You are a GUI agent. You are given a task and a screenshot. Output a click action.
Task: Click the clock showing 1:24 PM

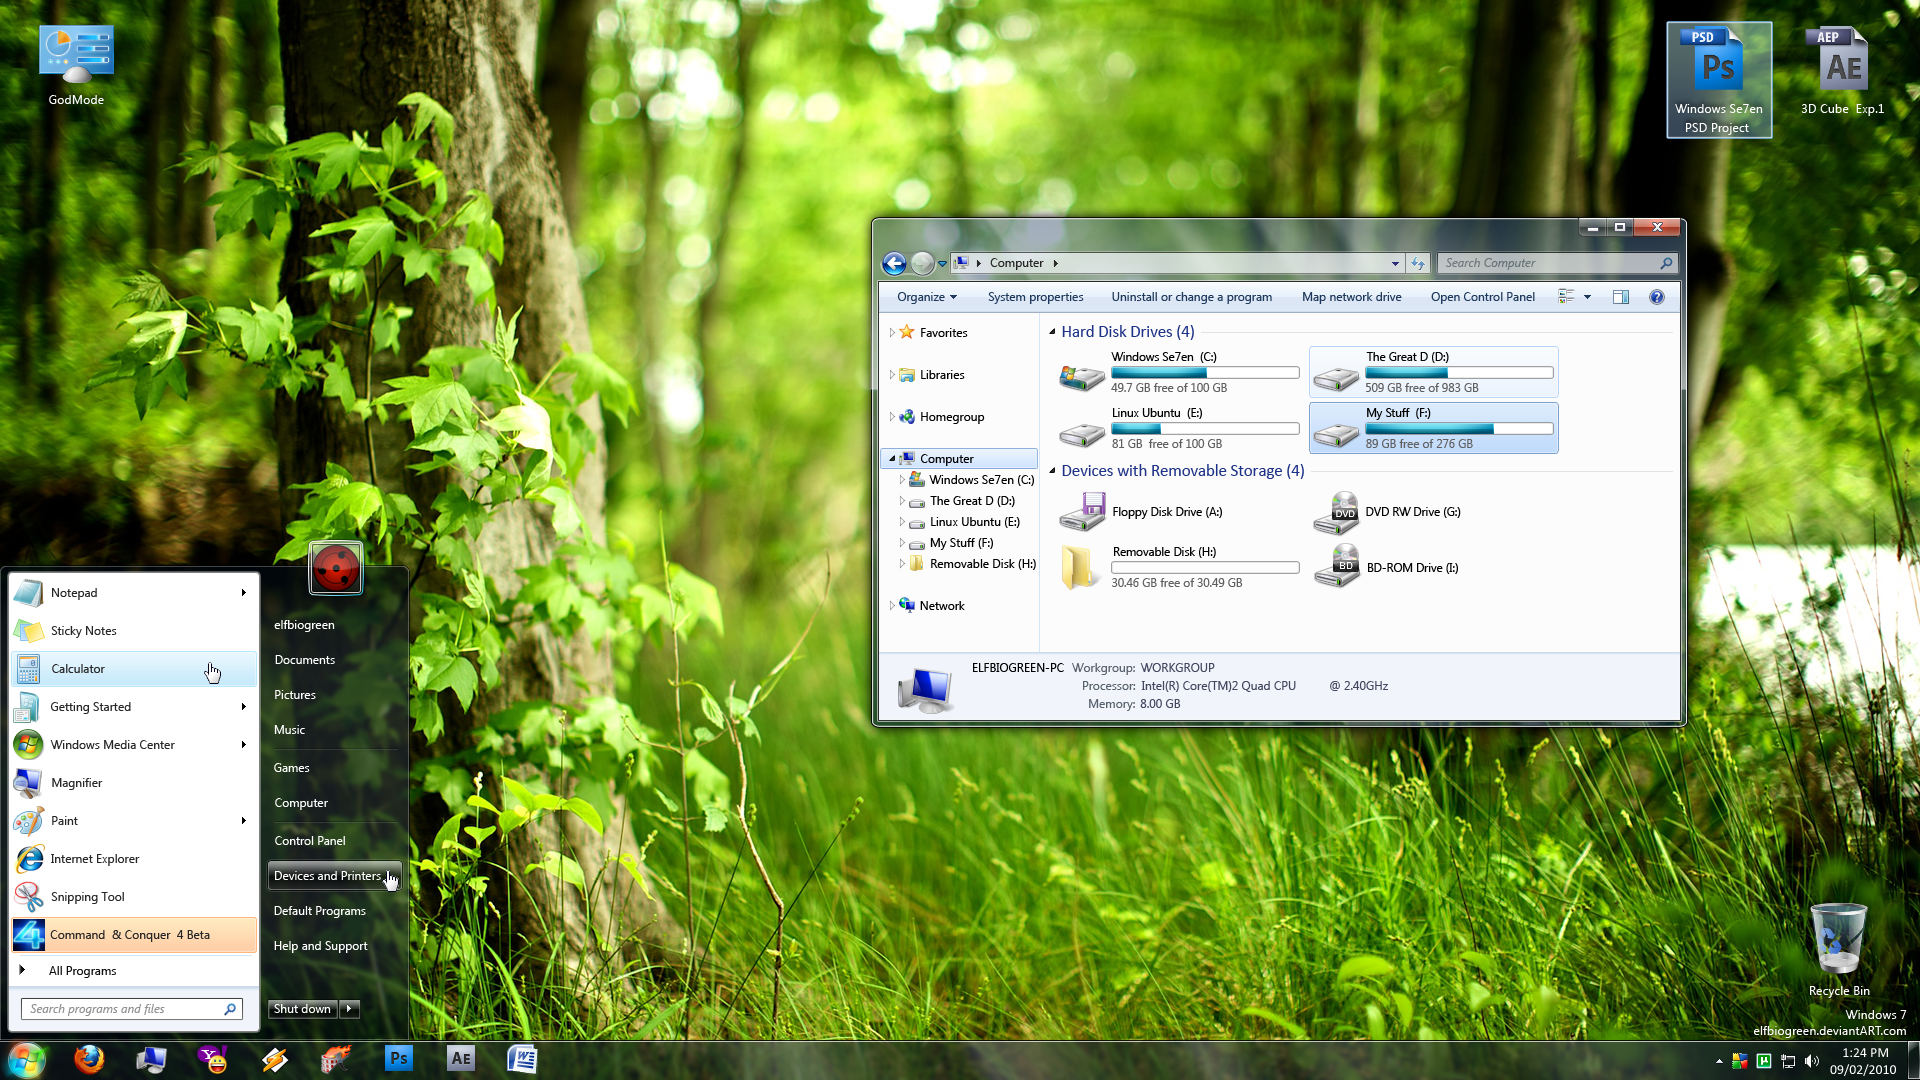(1864, 1053)
